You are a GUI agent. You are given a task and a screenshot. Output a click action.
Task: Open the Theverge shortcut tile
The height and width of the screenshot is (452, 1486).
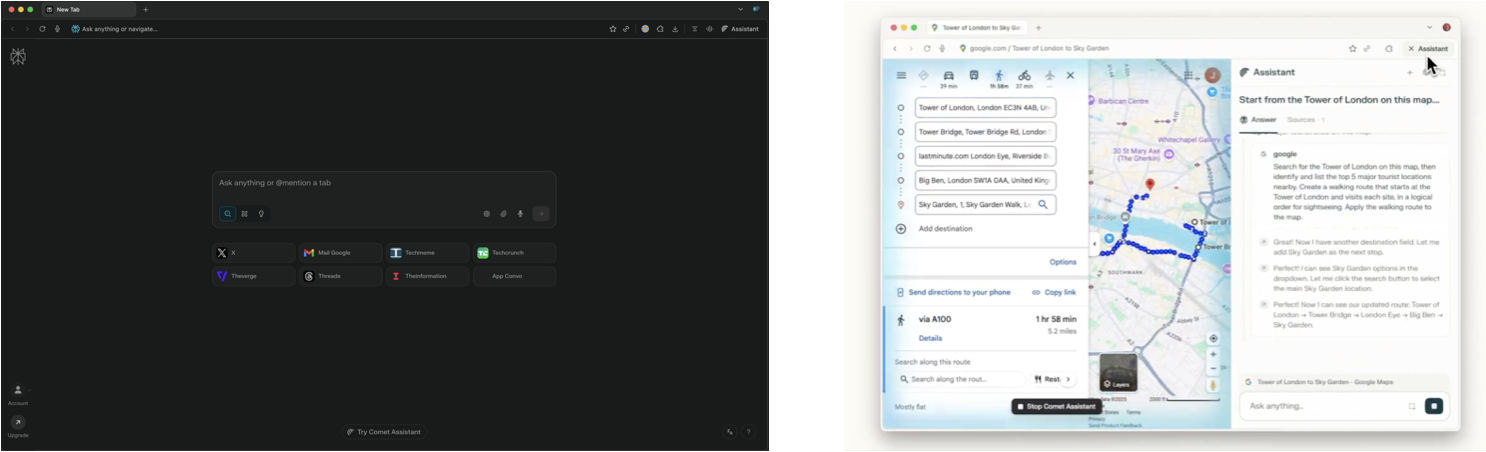coord(254,276)
